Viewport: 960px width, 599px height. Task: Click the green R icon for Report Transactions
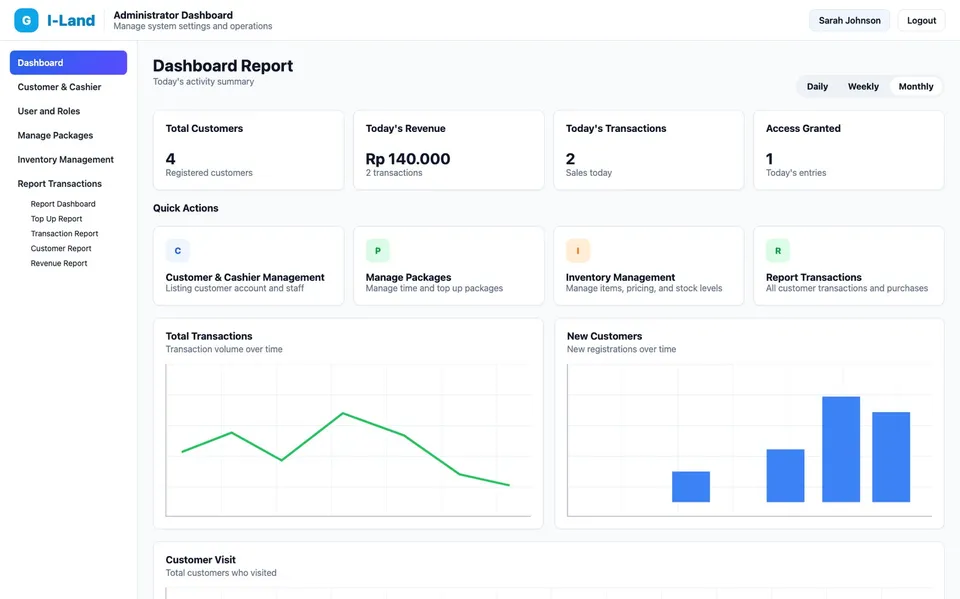pos(778,251)
